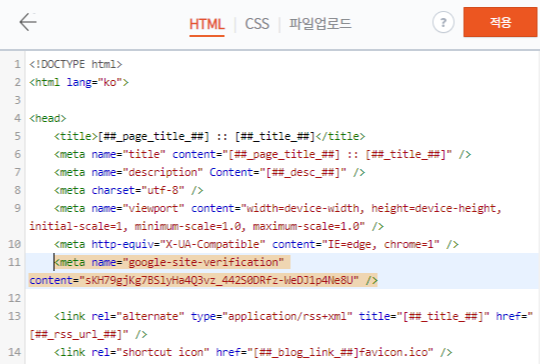Click the orange 적용 apply button
The image size is (540, 364).
[500, 22]
